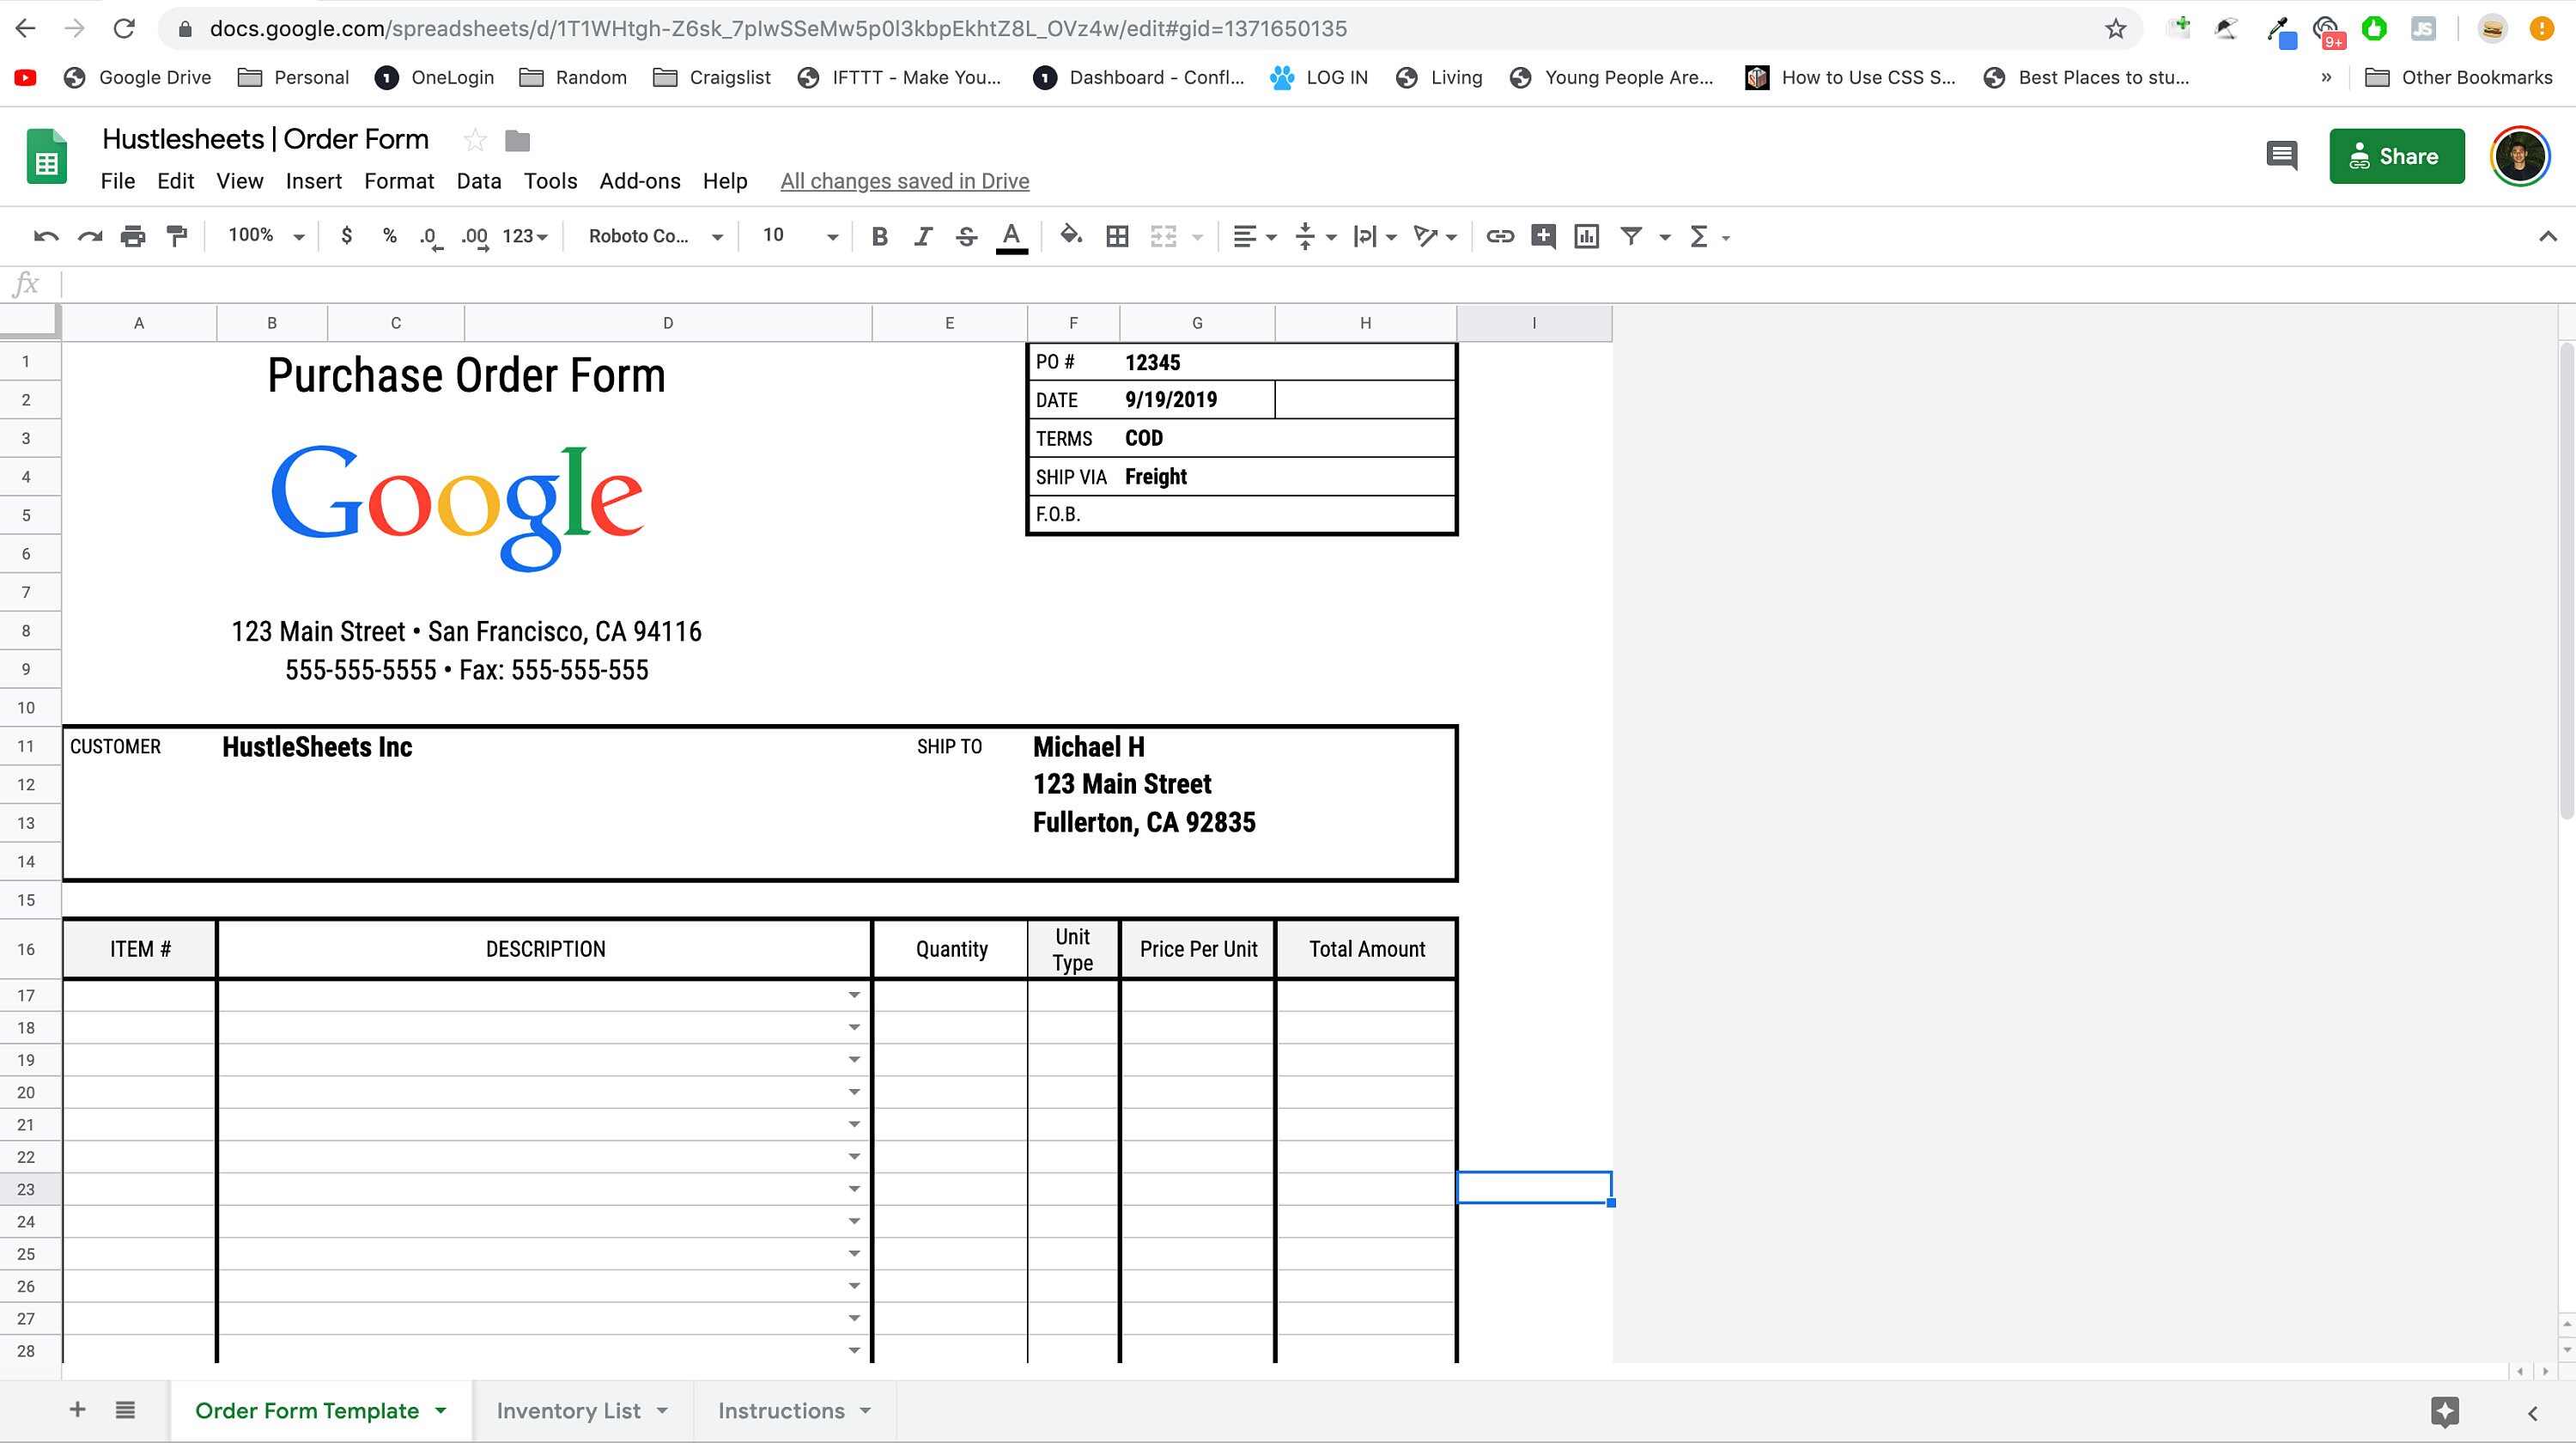Open comment history icon near Share
The image size is (2576, 1443).
(2281, 156)
